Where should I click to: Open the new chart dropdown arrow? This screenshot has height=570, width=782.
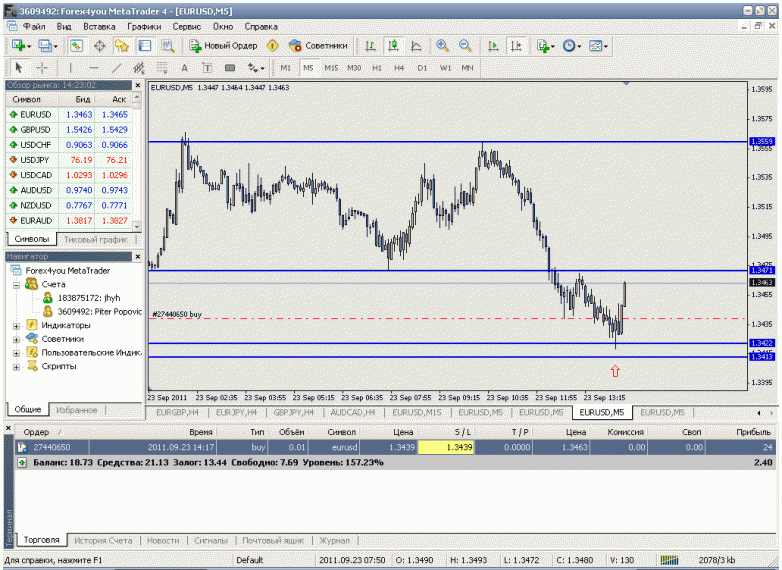29,46
